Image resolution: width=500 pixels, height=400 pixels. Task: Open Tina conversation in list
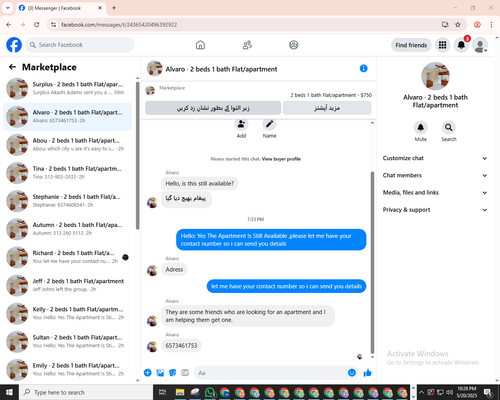click(x=68, y=173)
